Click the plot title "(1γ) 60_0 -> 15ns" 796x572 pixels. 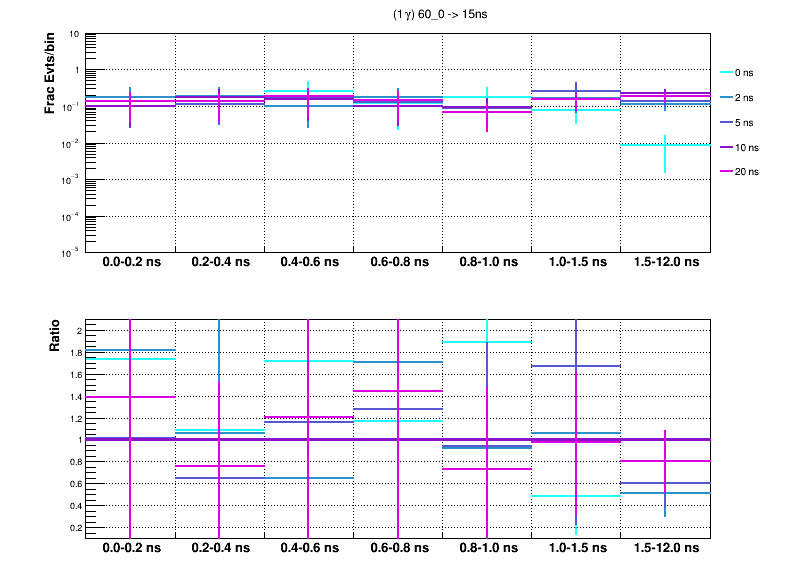click(441, 15)
